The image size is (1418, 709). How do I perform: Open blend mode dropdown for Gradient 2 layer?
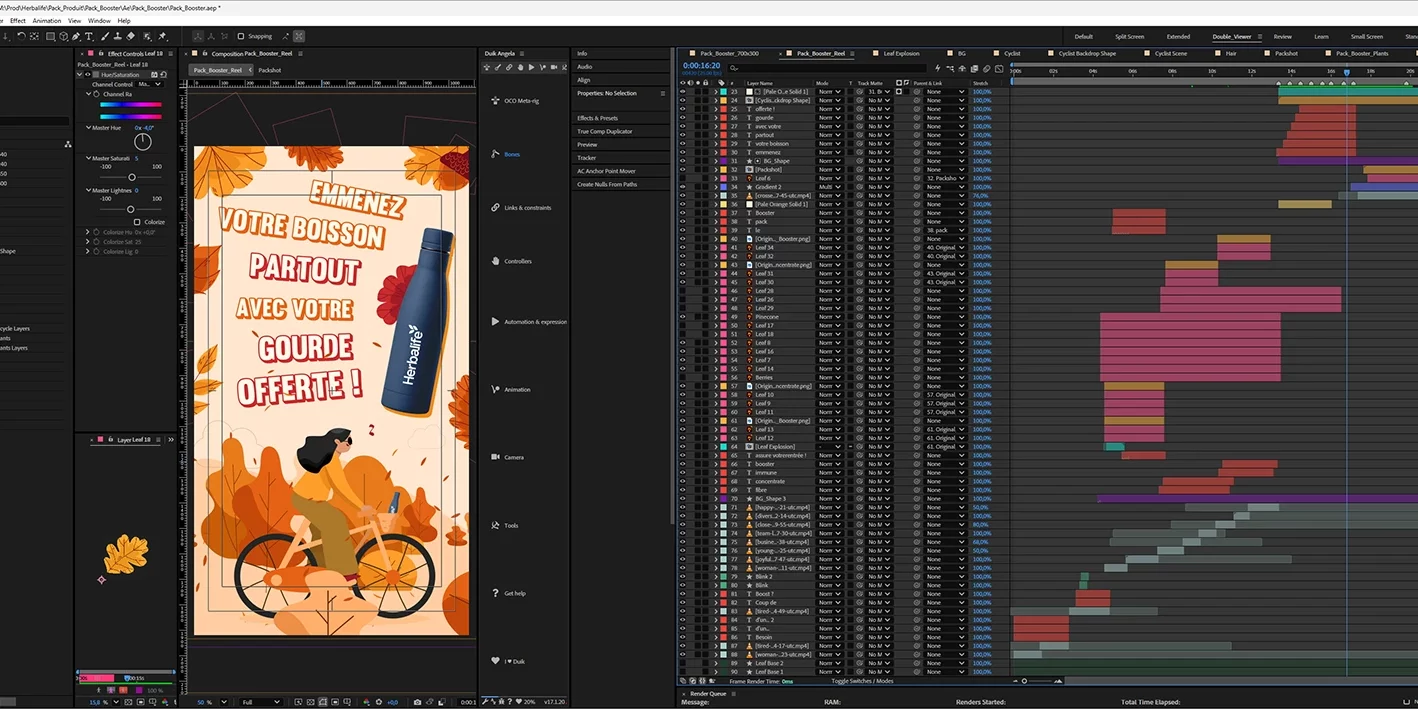click(829, 187)
